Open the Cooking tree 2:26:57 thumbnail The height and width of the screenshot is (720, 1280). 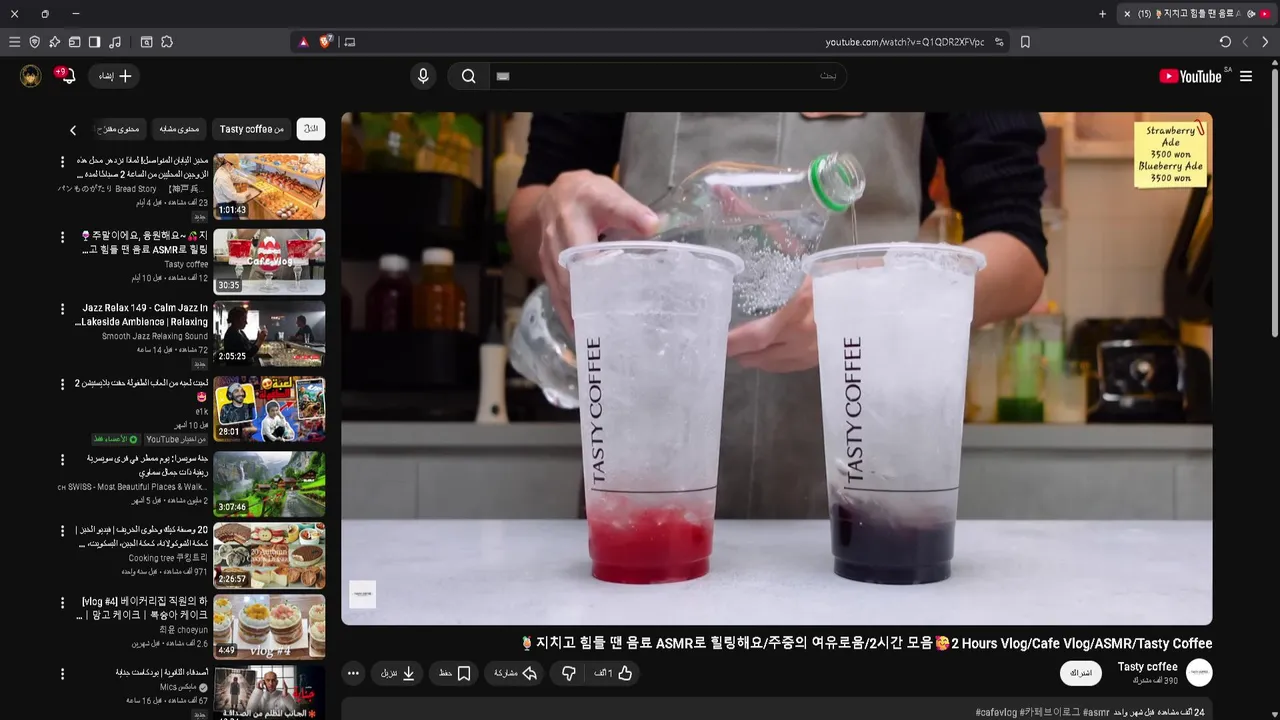point(269,555)
